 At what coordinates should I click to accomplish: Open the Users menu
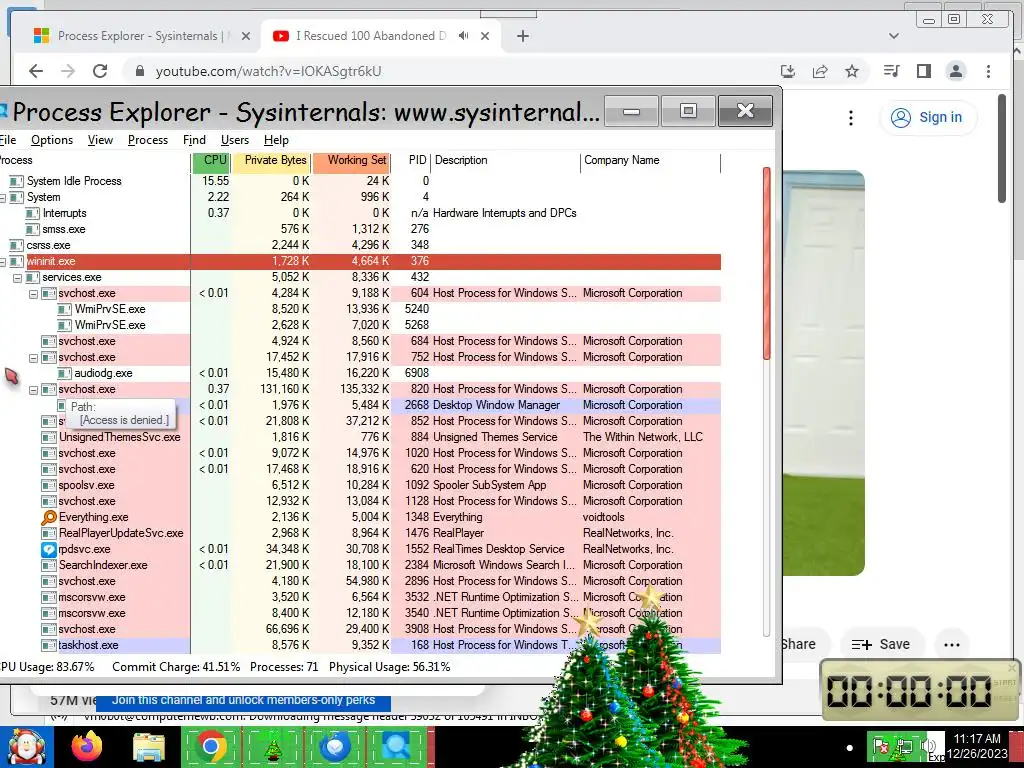click(x=234, y=140)
